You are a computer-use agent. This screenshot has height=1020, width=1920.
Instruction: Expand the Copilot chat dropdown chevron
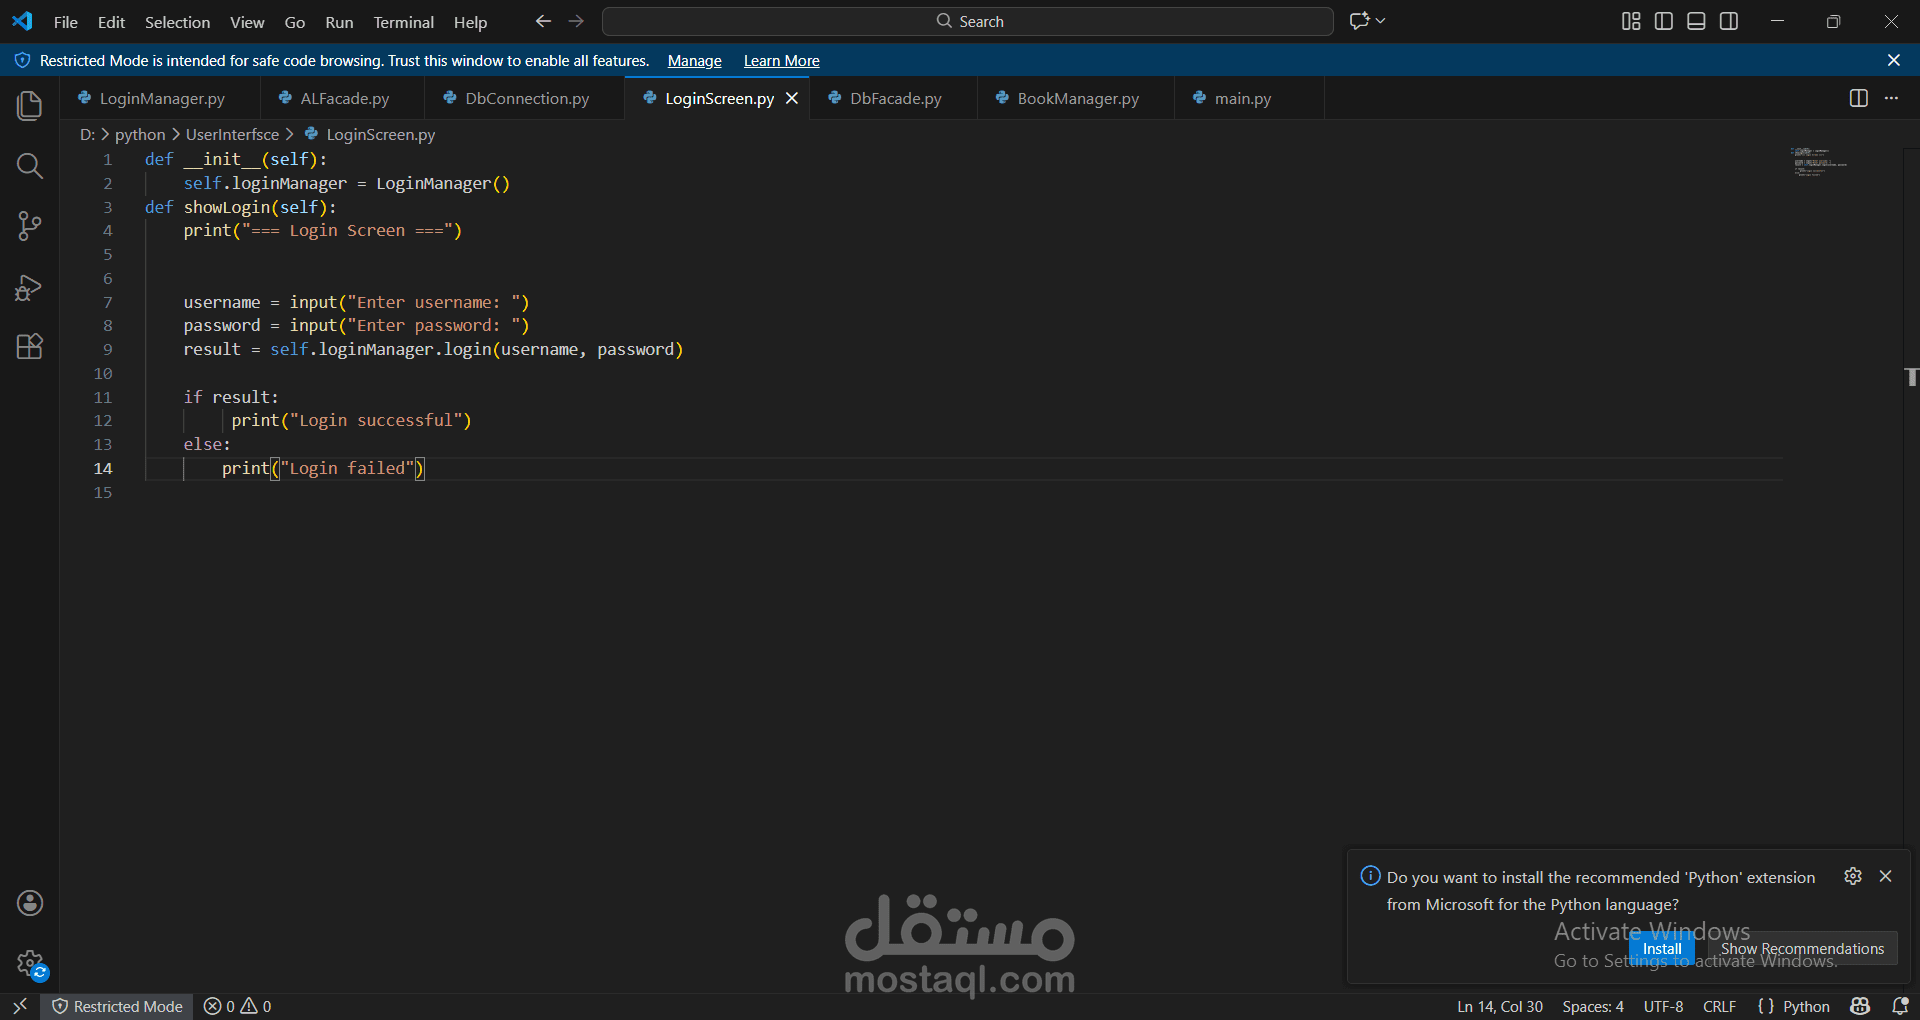coord(1381,21)
